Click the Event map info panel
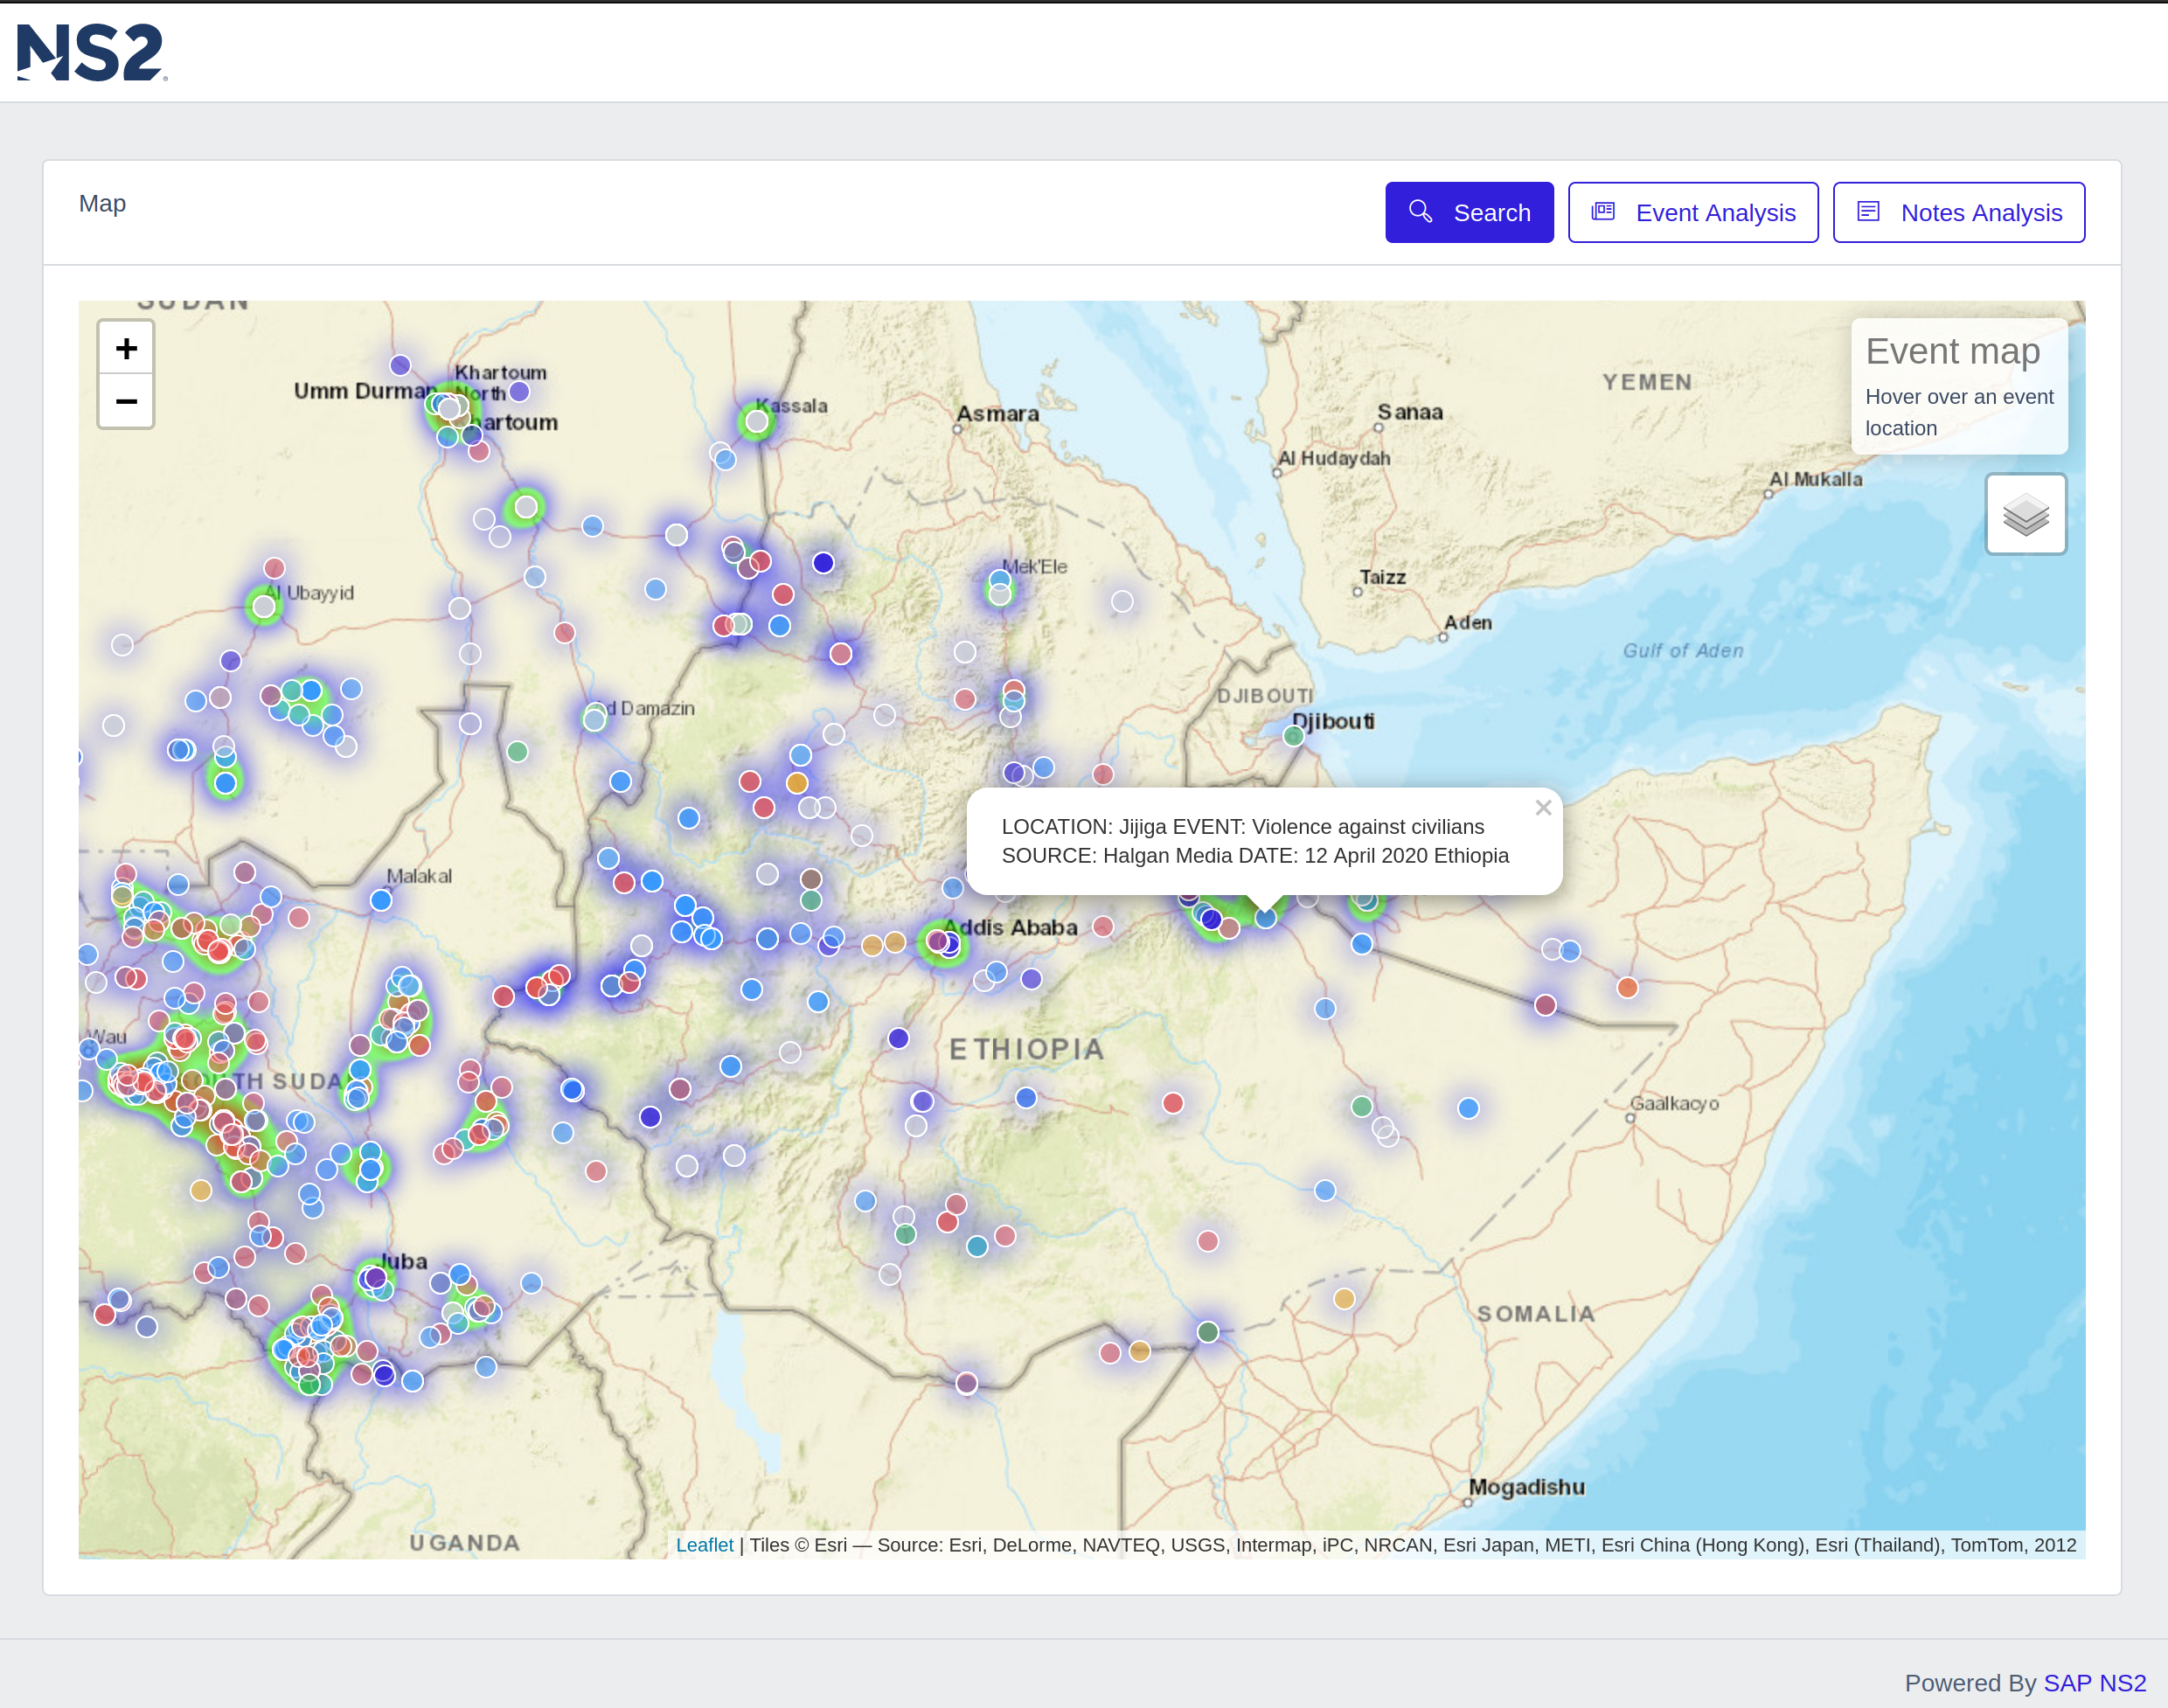The width and height of the screenshot is (2168, 1708). (x=1958, y=386)
